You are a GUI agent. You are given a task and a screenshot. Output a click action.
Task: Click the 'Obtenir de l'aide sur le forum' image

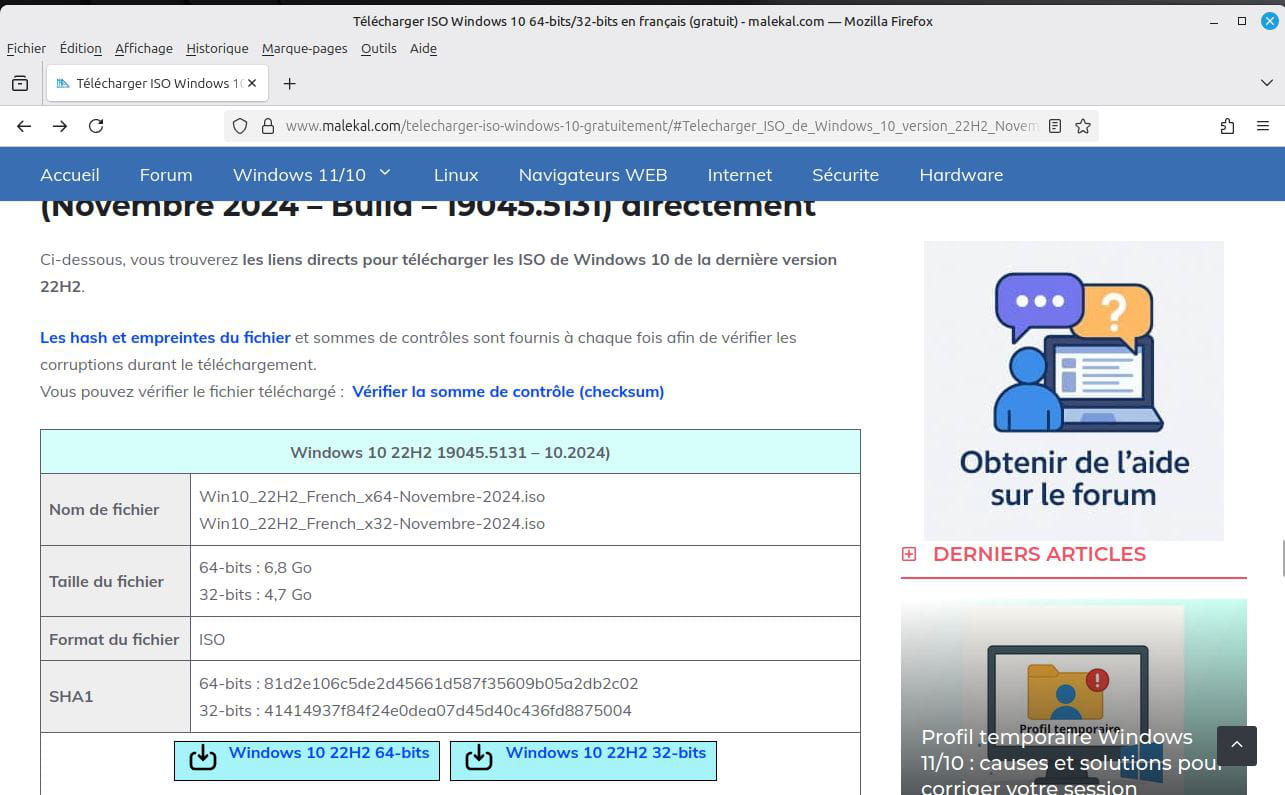click(1073, 390)
